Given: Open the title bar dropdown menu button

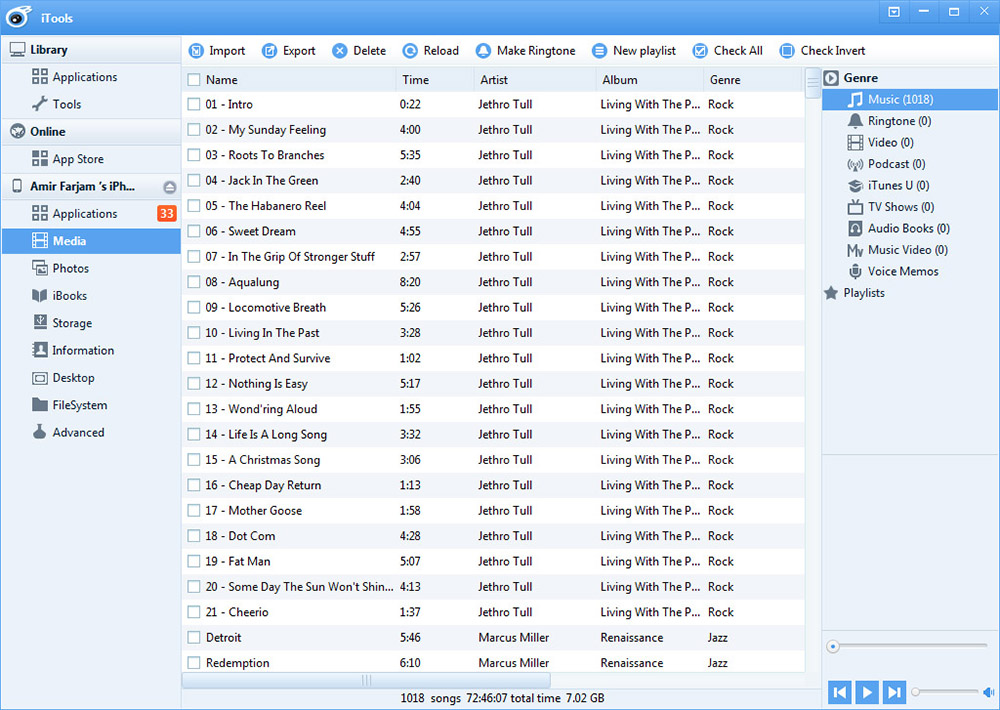Looking at the screenshot, I should point(894,12).
